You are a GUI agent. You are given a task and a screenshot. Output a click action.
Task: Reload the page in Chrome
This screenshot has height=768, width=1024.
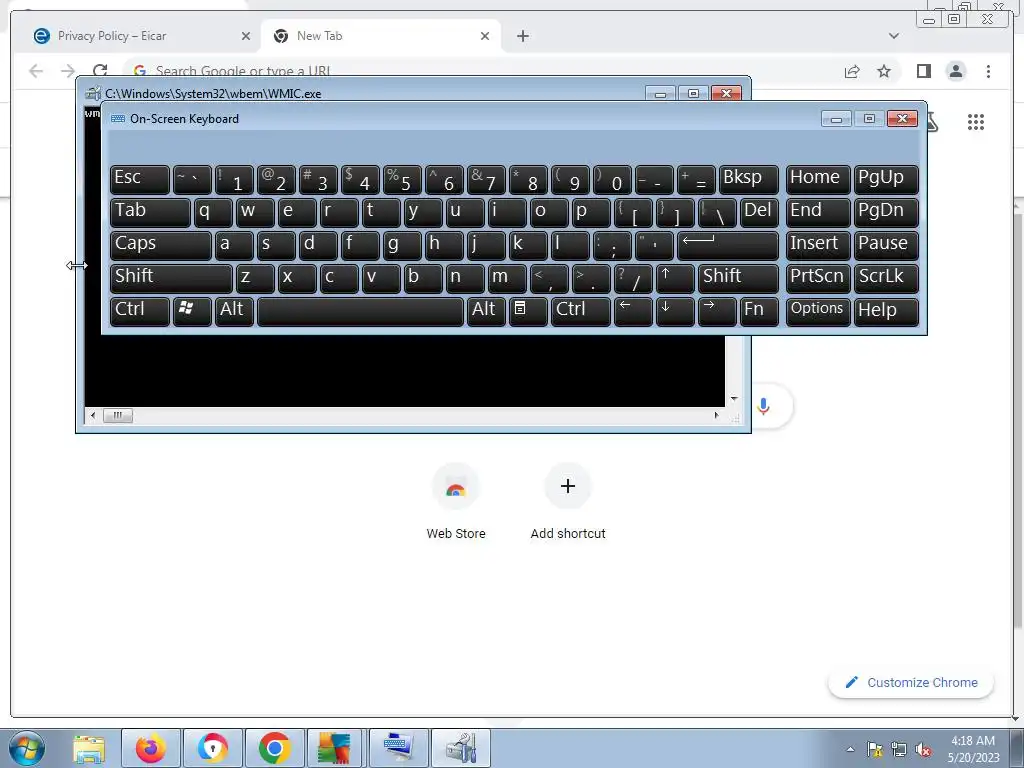(100, 71)
